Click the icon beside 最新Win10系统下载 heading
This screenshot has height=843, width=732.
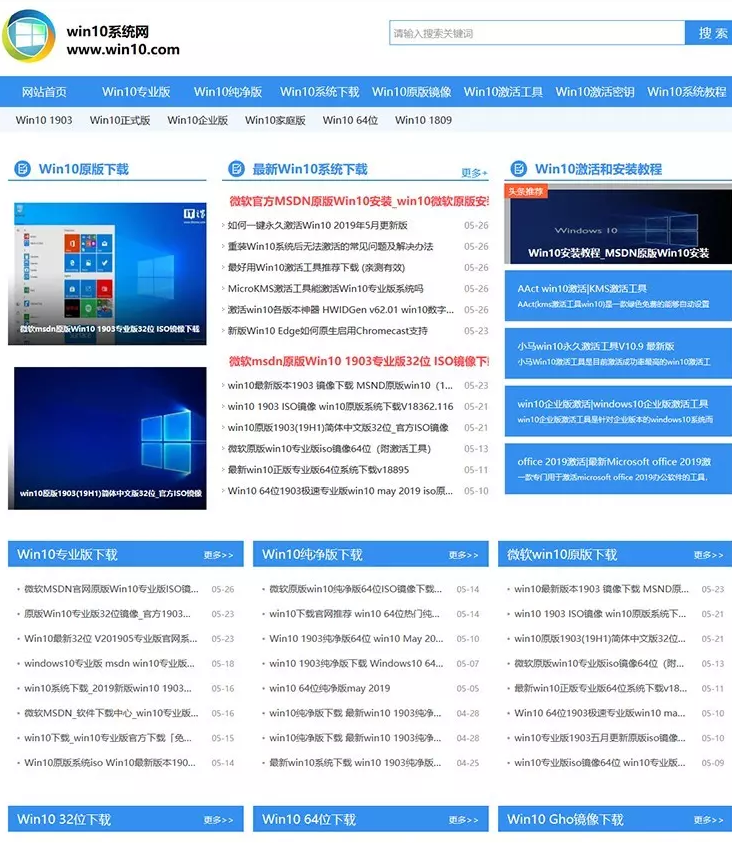click(x=236, y=169)
